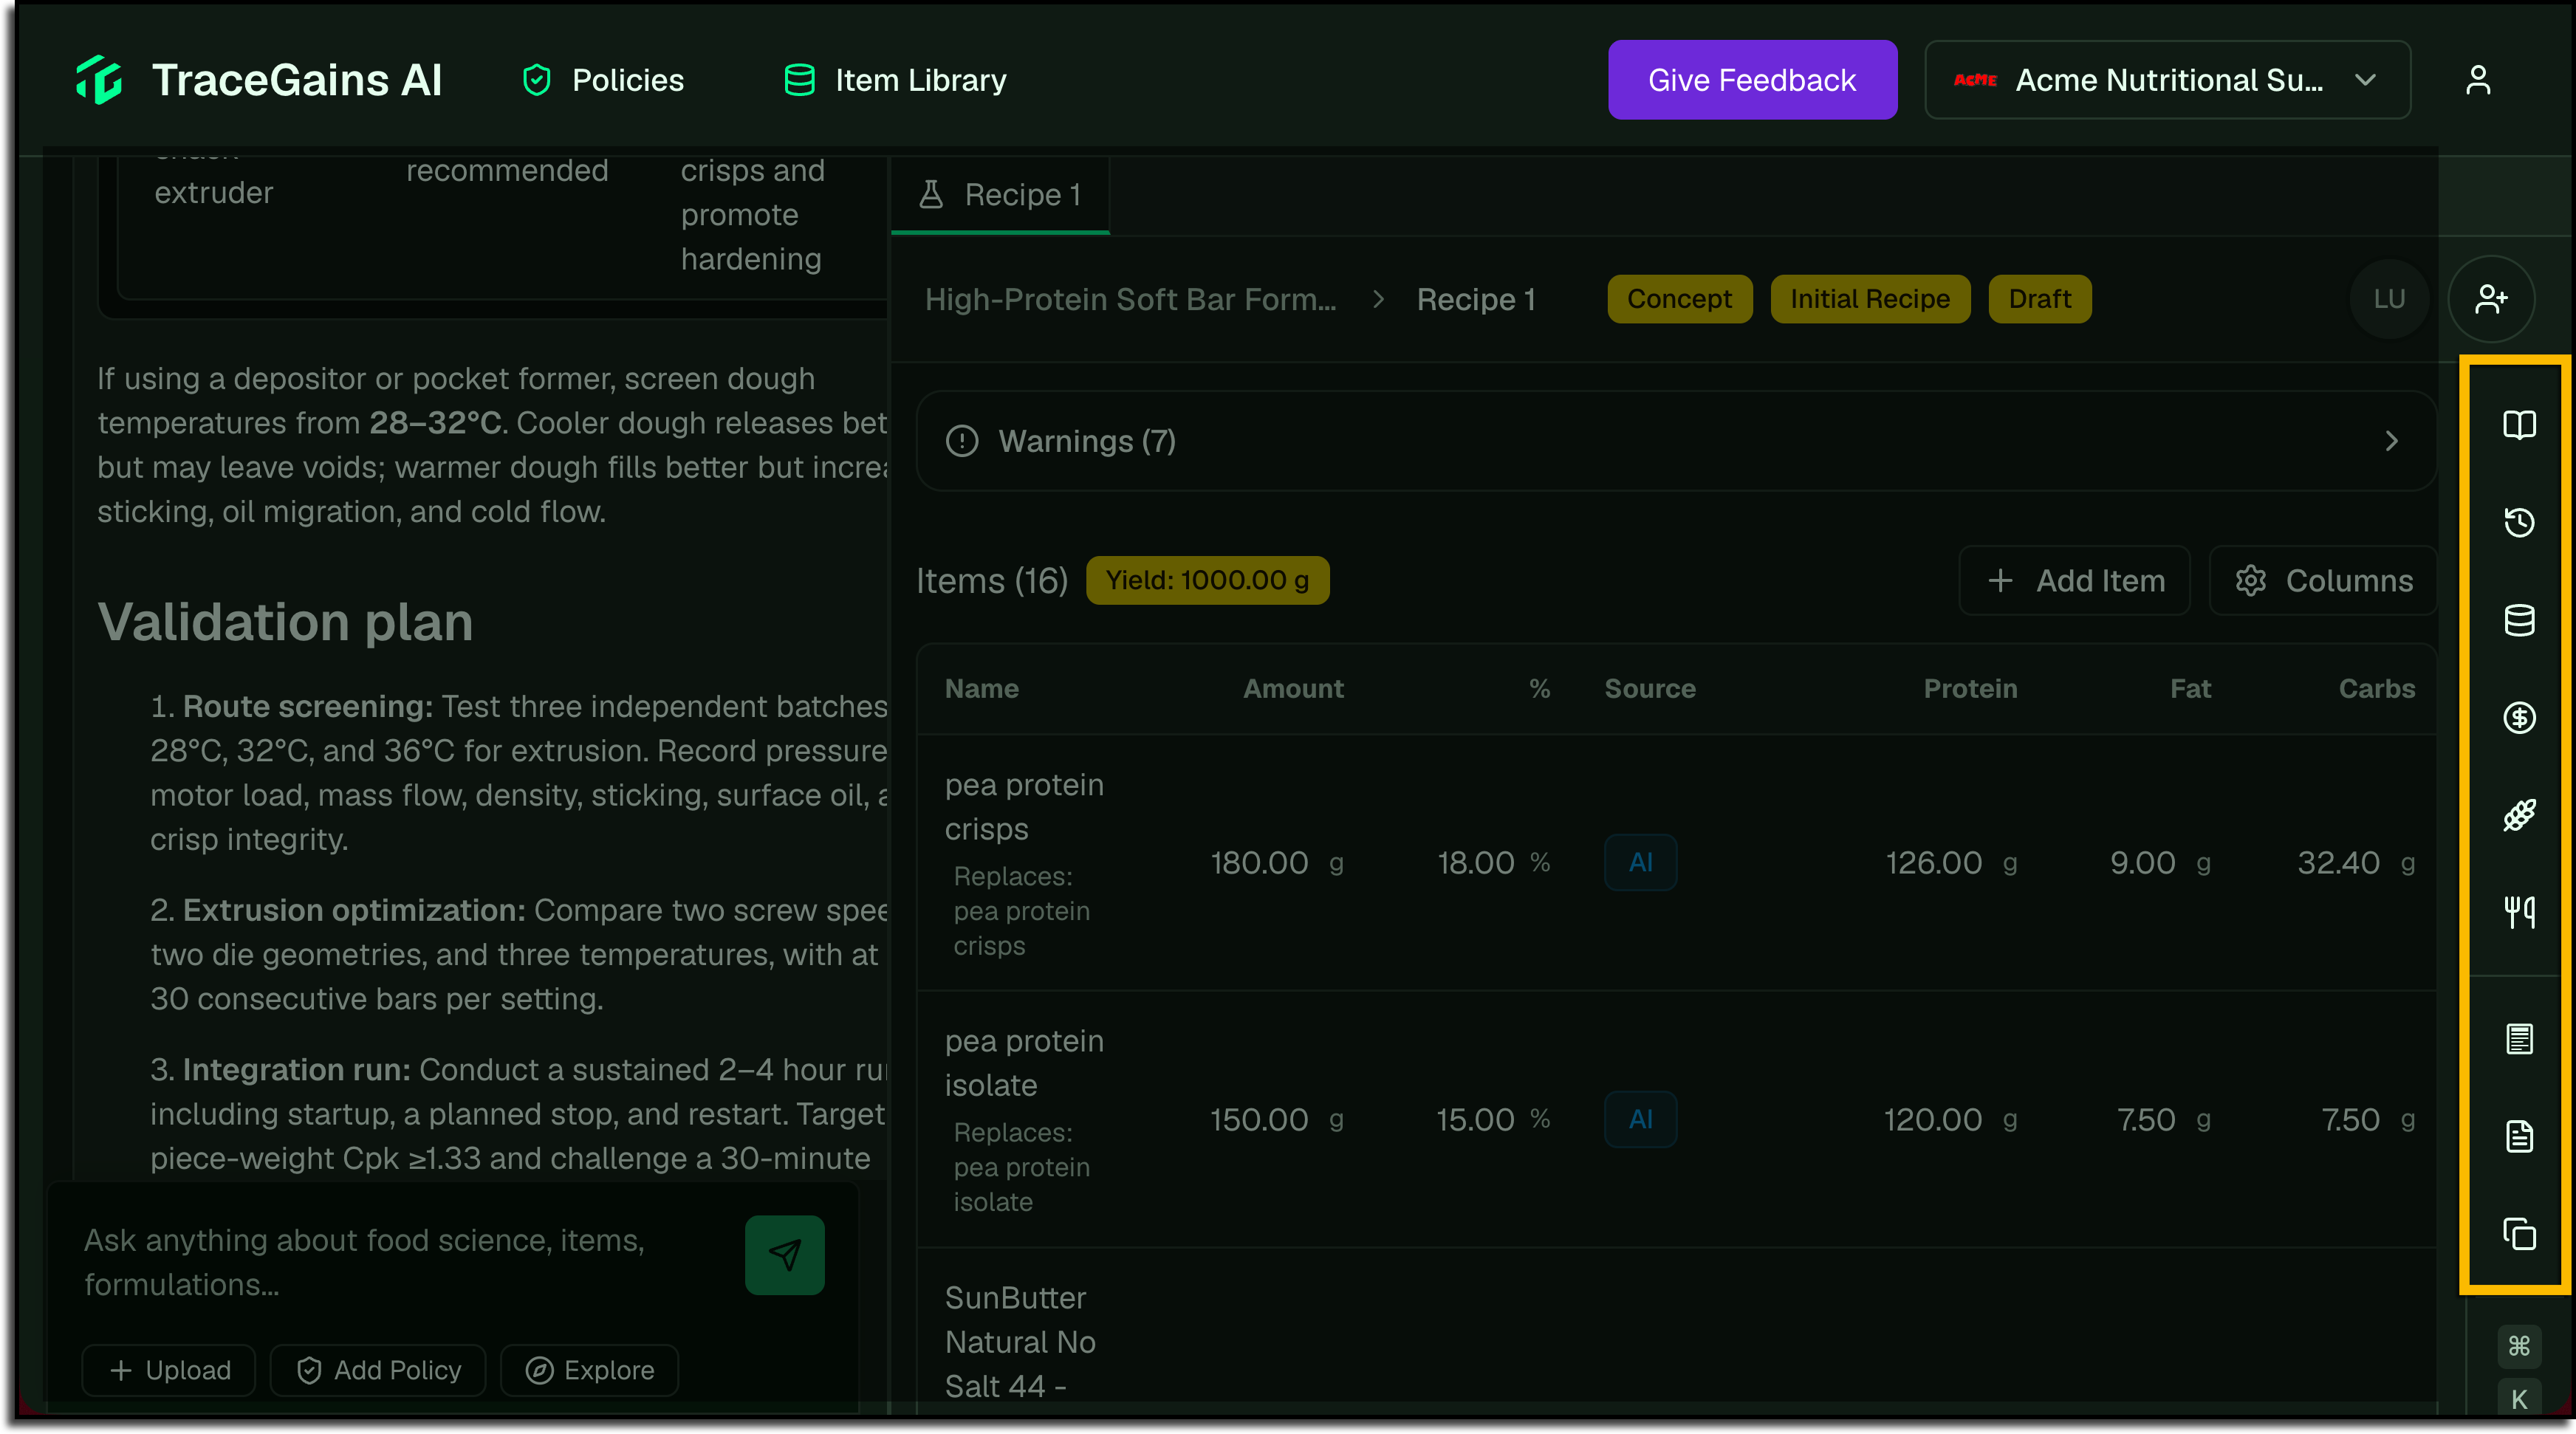Open the Policies page
This screenshot has height=1434, width=2576.
point(603,80)
